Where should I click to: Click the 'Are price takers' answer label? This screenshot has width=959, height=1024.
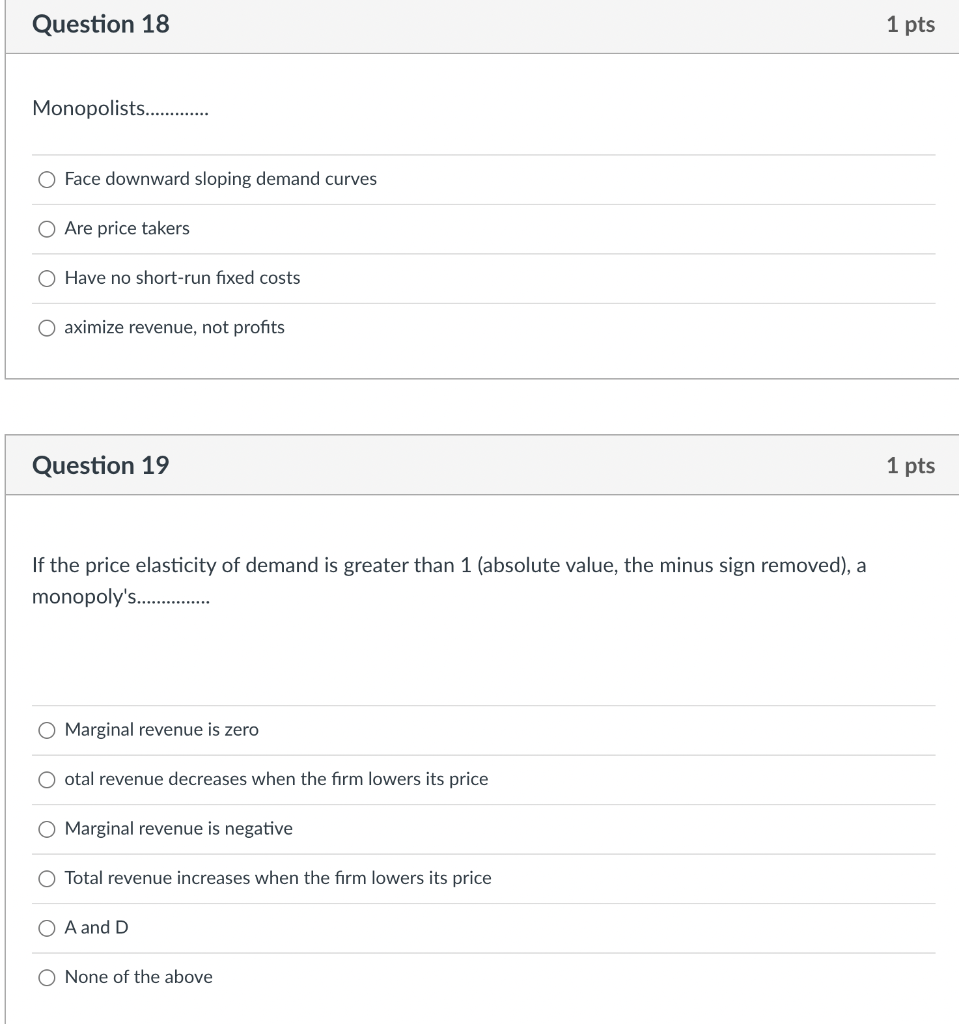[127, 228]
